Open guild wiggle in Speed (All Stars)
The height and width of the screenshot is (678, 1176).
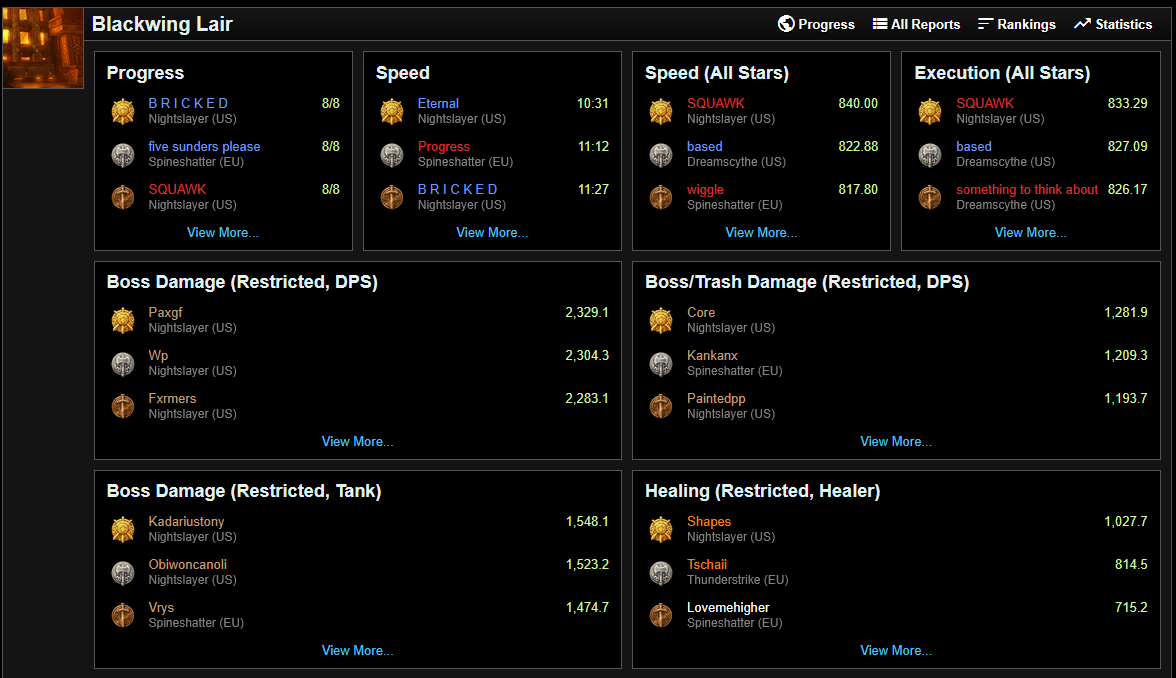705,190
